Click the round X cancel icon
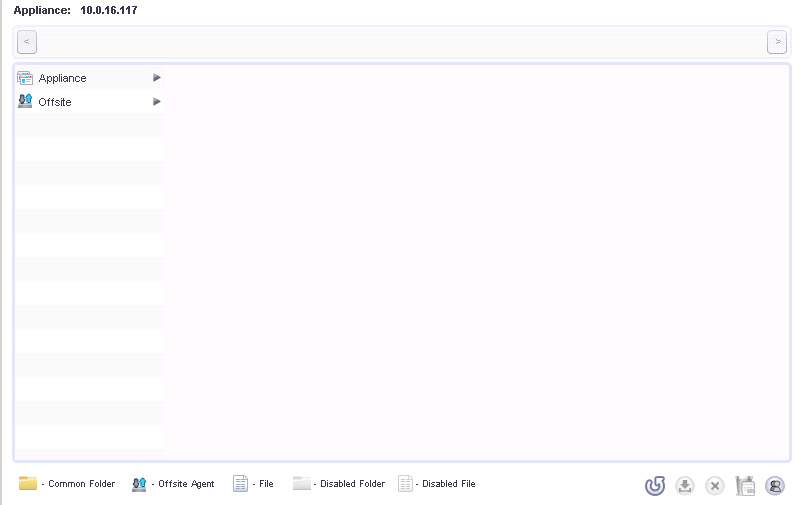 715,486
